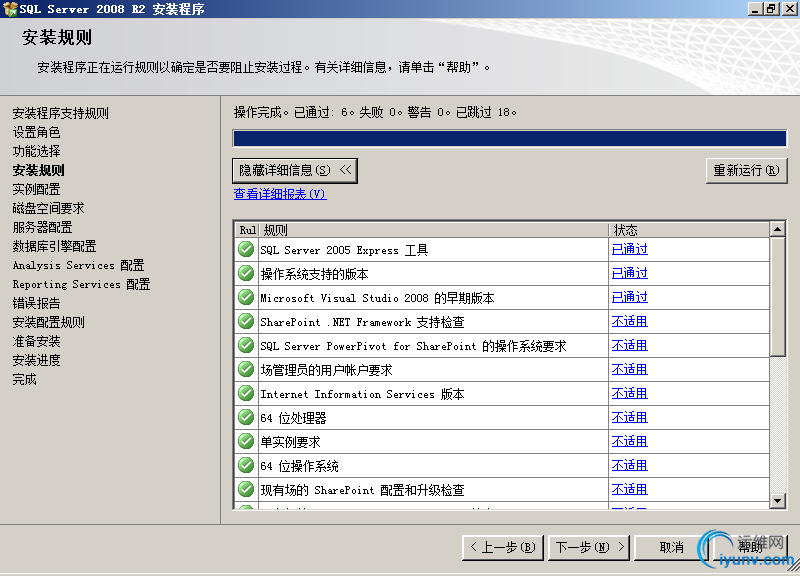Open 不适用 link for 64 位处理器
The width and height of the screenshot is (800, 576).
coord(630,417)
